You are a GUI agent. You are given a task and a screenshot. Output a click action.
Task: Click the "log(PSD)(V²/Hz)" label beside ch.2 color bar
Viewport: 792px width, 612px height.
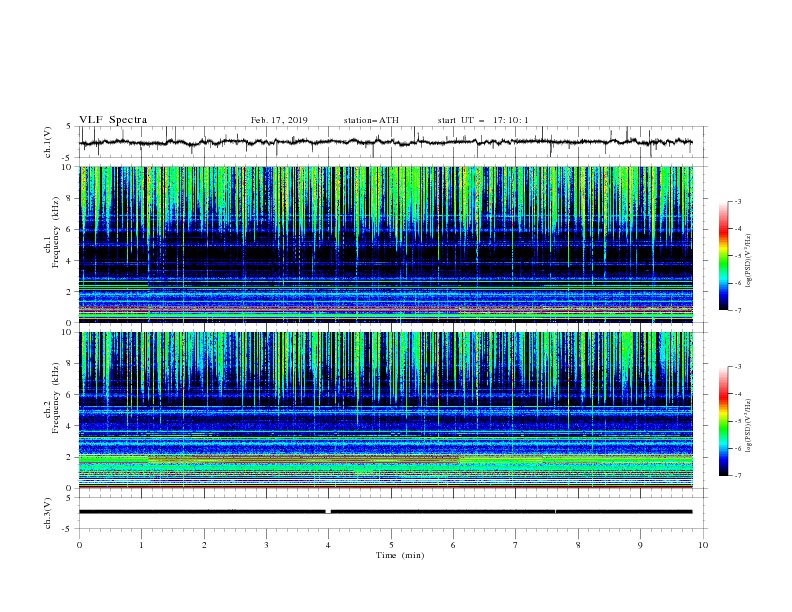[x=748, y=426]
